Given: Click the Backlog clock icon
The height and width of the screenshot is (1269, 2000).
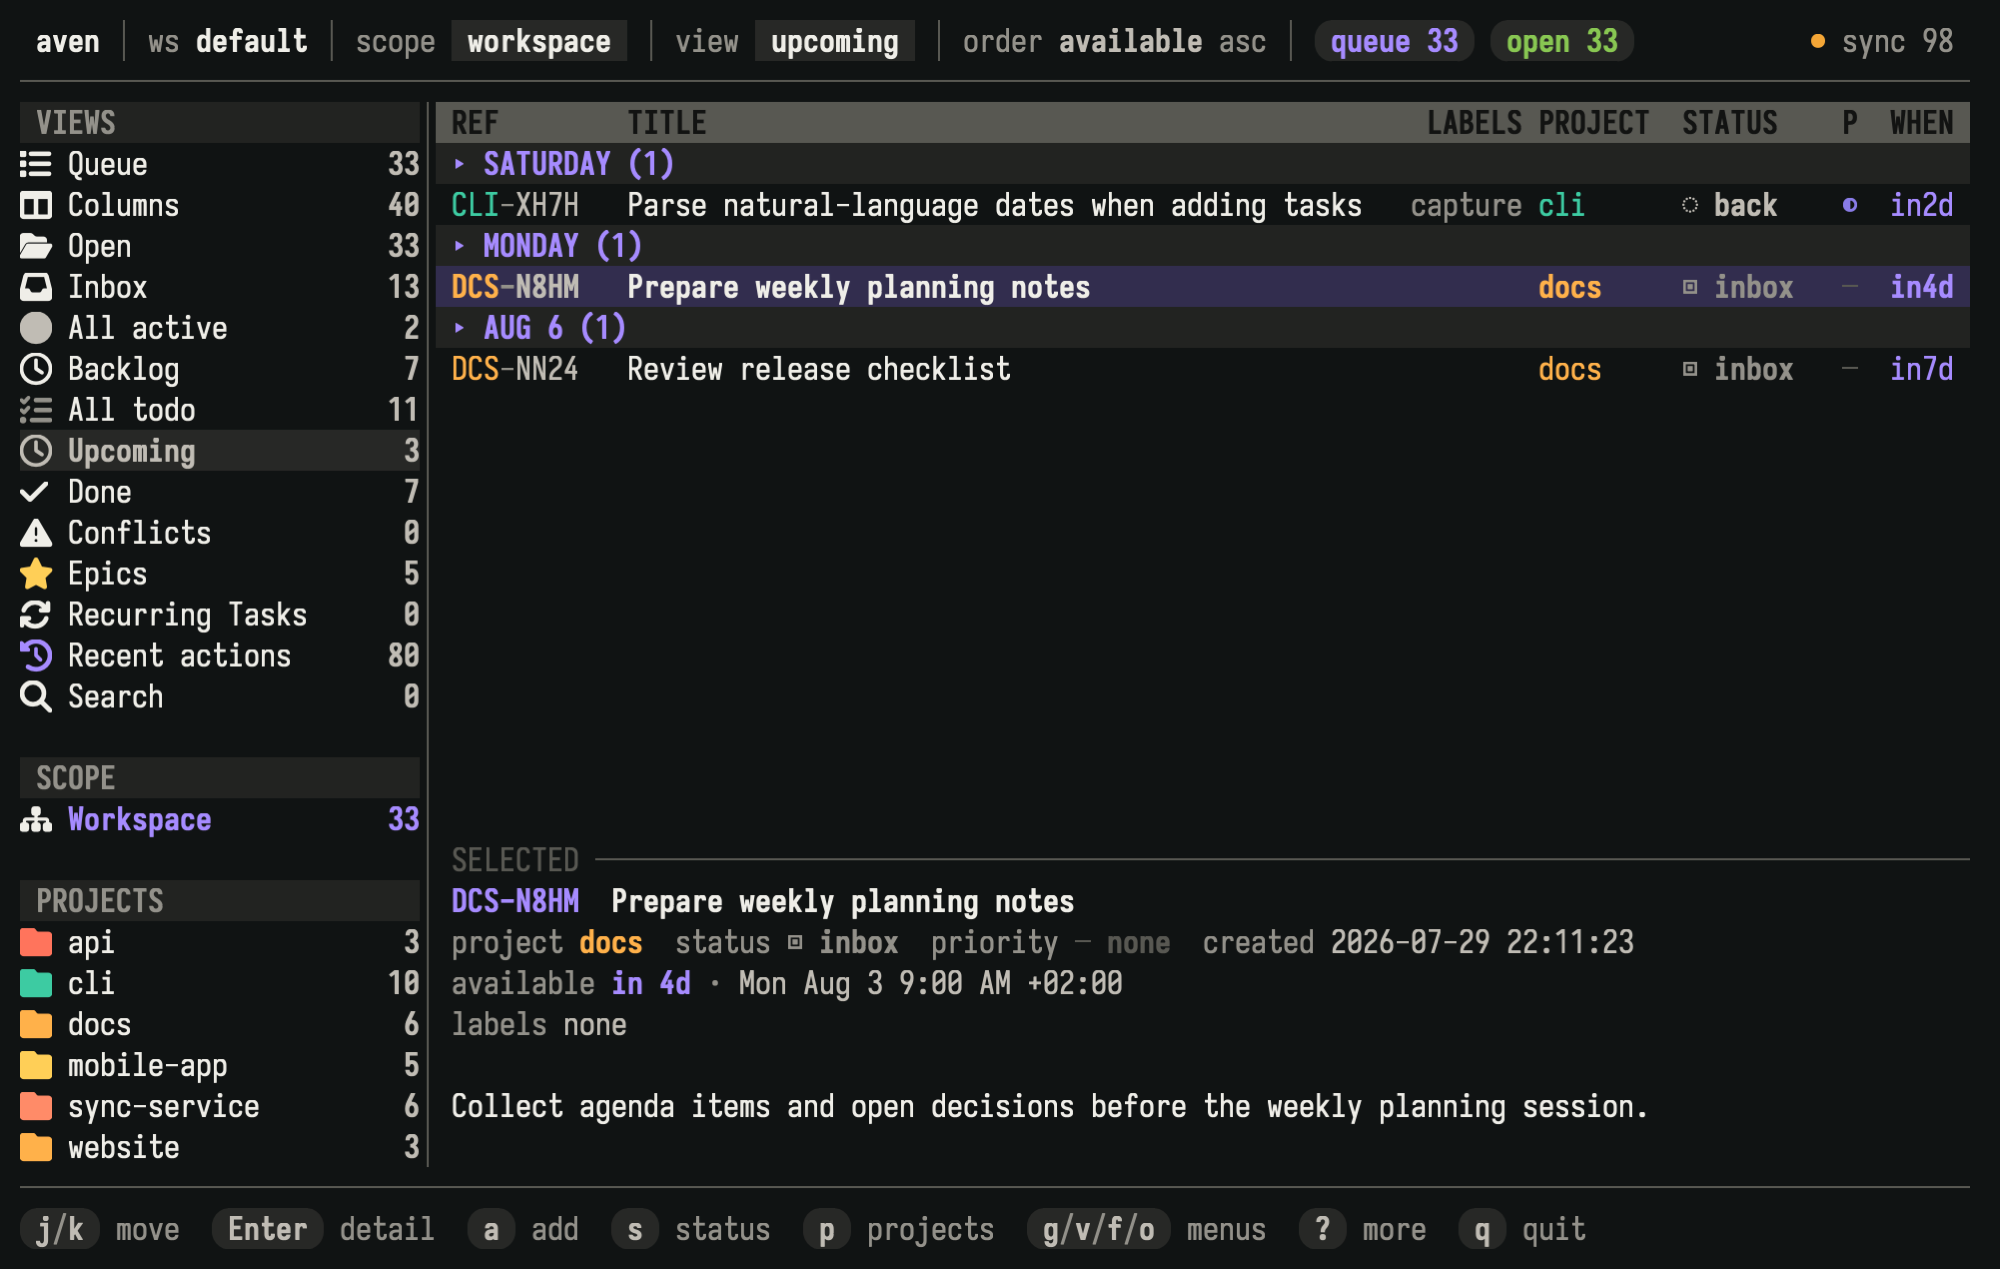Looking at the screenshot, I should (x=36, y=369).
